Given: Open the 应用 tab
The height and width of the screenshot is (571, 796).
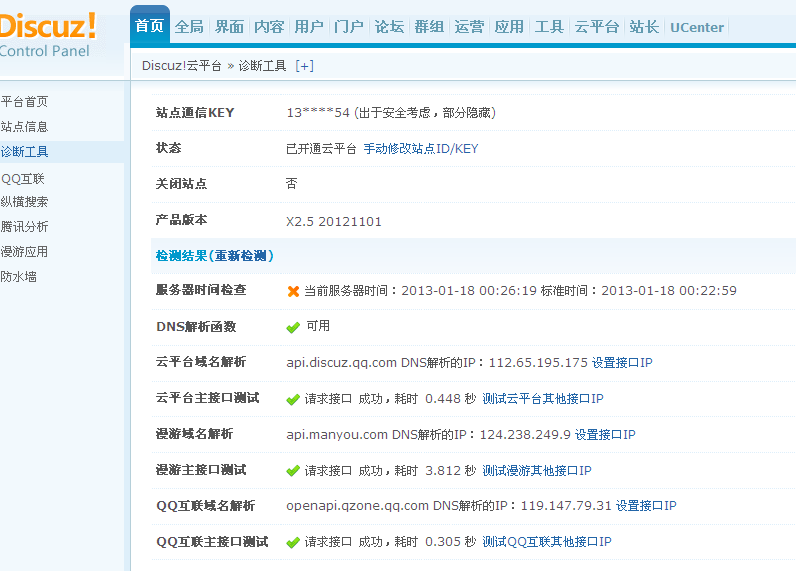Looking at the screenshot, I should (x=509, y=27).
